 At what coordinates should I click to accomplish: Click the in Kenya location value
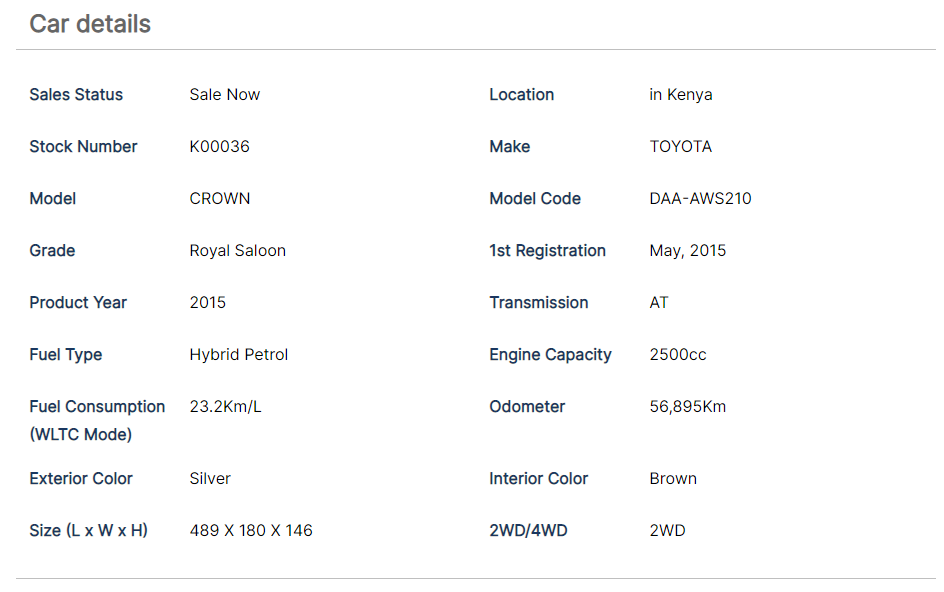[680, 95]
